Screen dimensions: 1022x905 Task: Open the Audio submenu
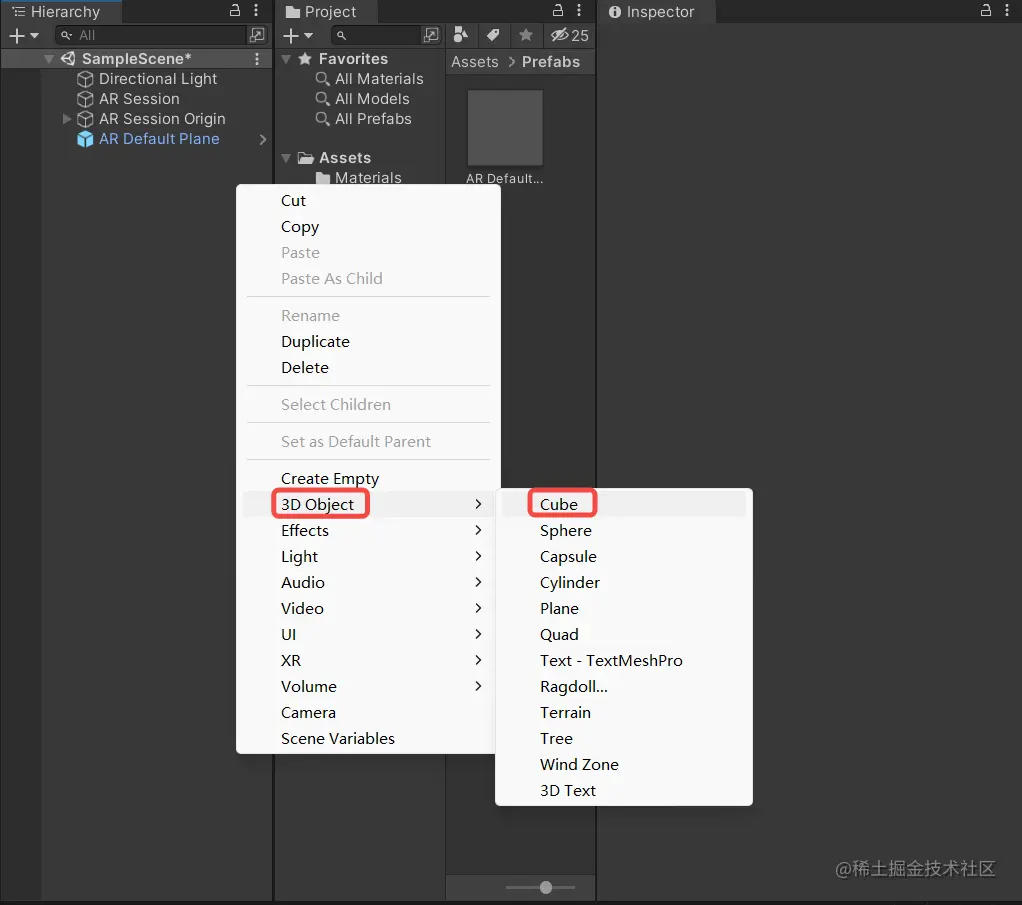coord(369,583)
